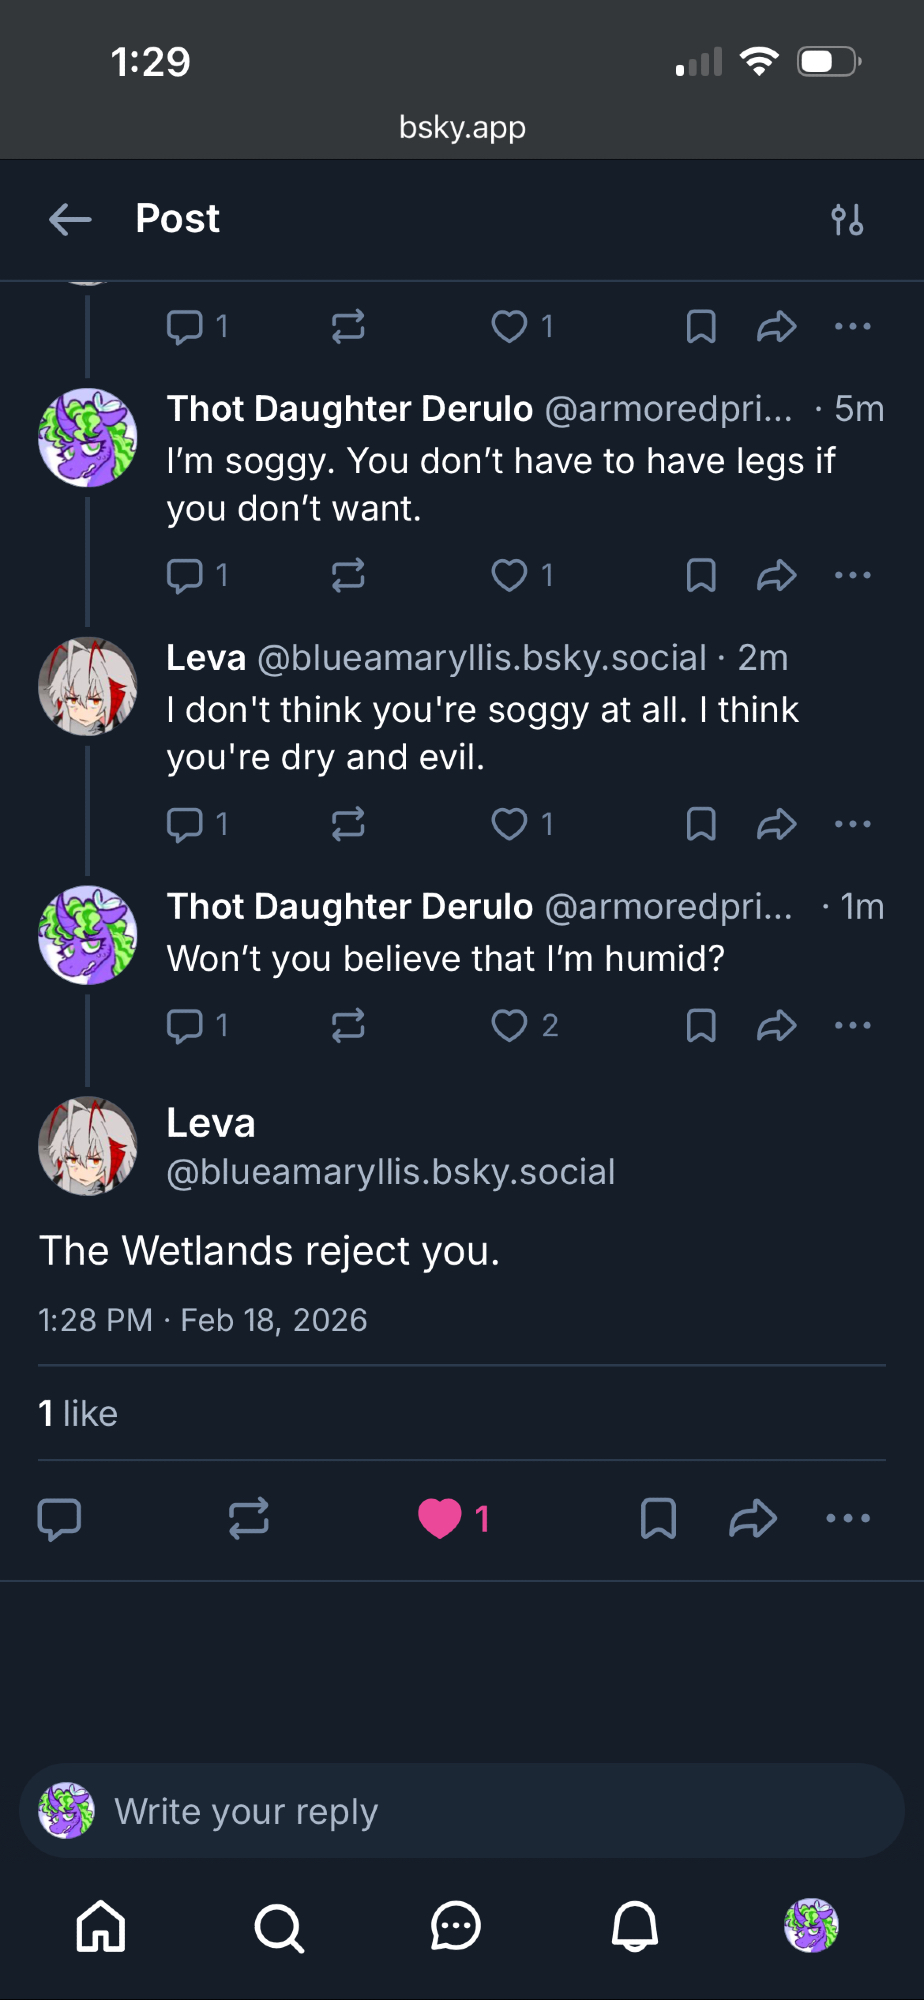Open my profile from bottom navigation avatar
The width and height of the screenshot is (924, 2000).
[x=811, y=1926]
